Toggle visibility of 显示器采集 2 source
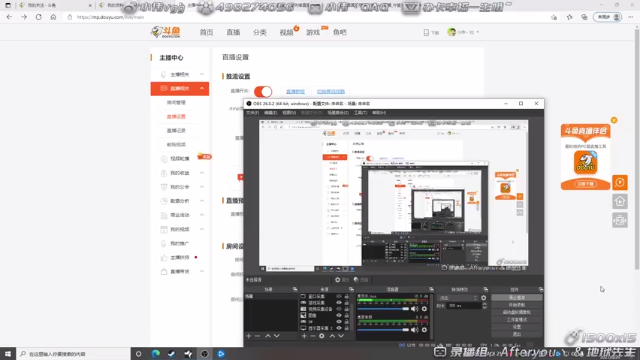 point(339,328)
